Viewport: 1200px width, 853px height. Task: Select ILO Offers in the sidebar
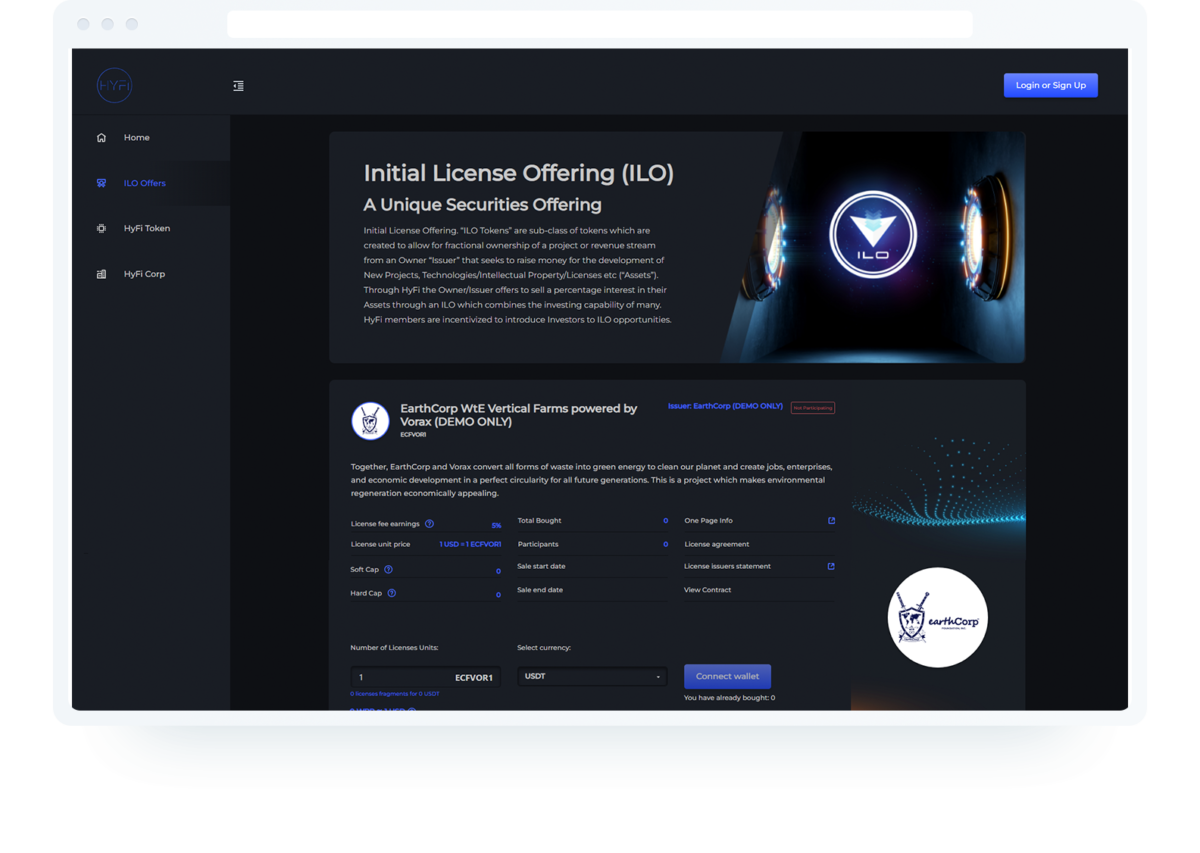pyautogui.click(x=144, y=183)
